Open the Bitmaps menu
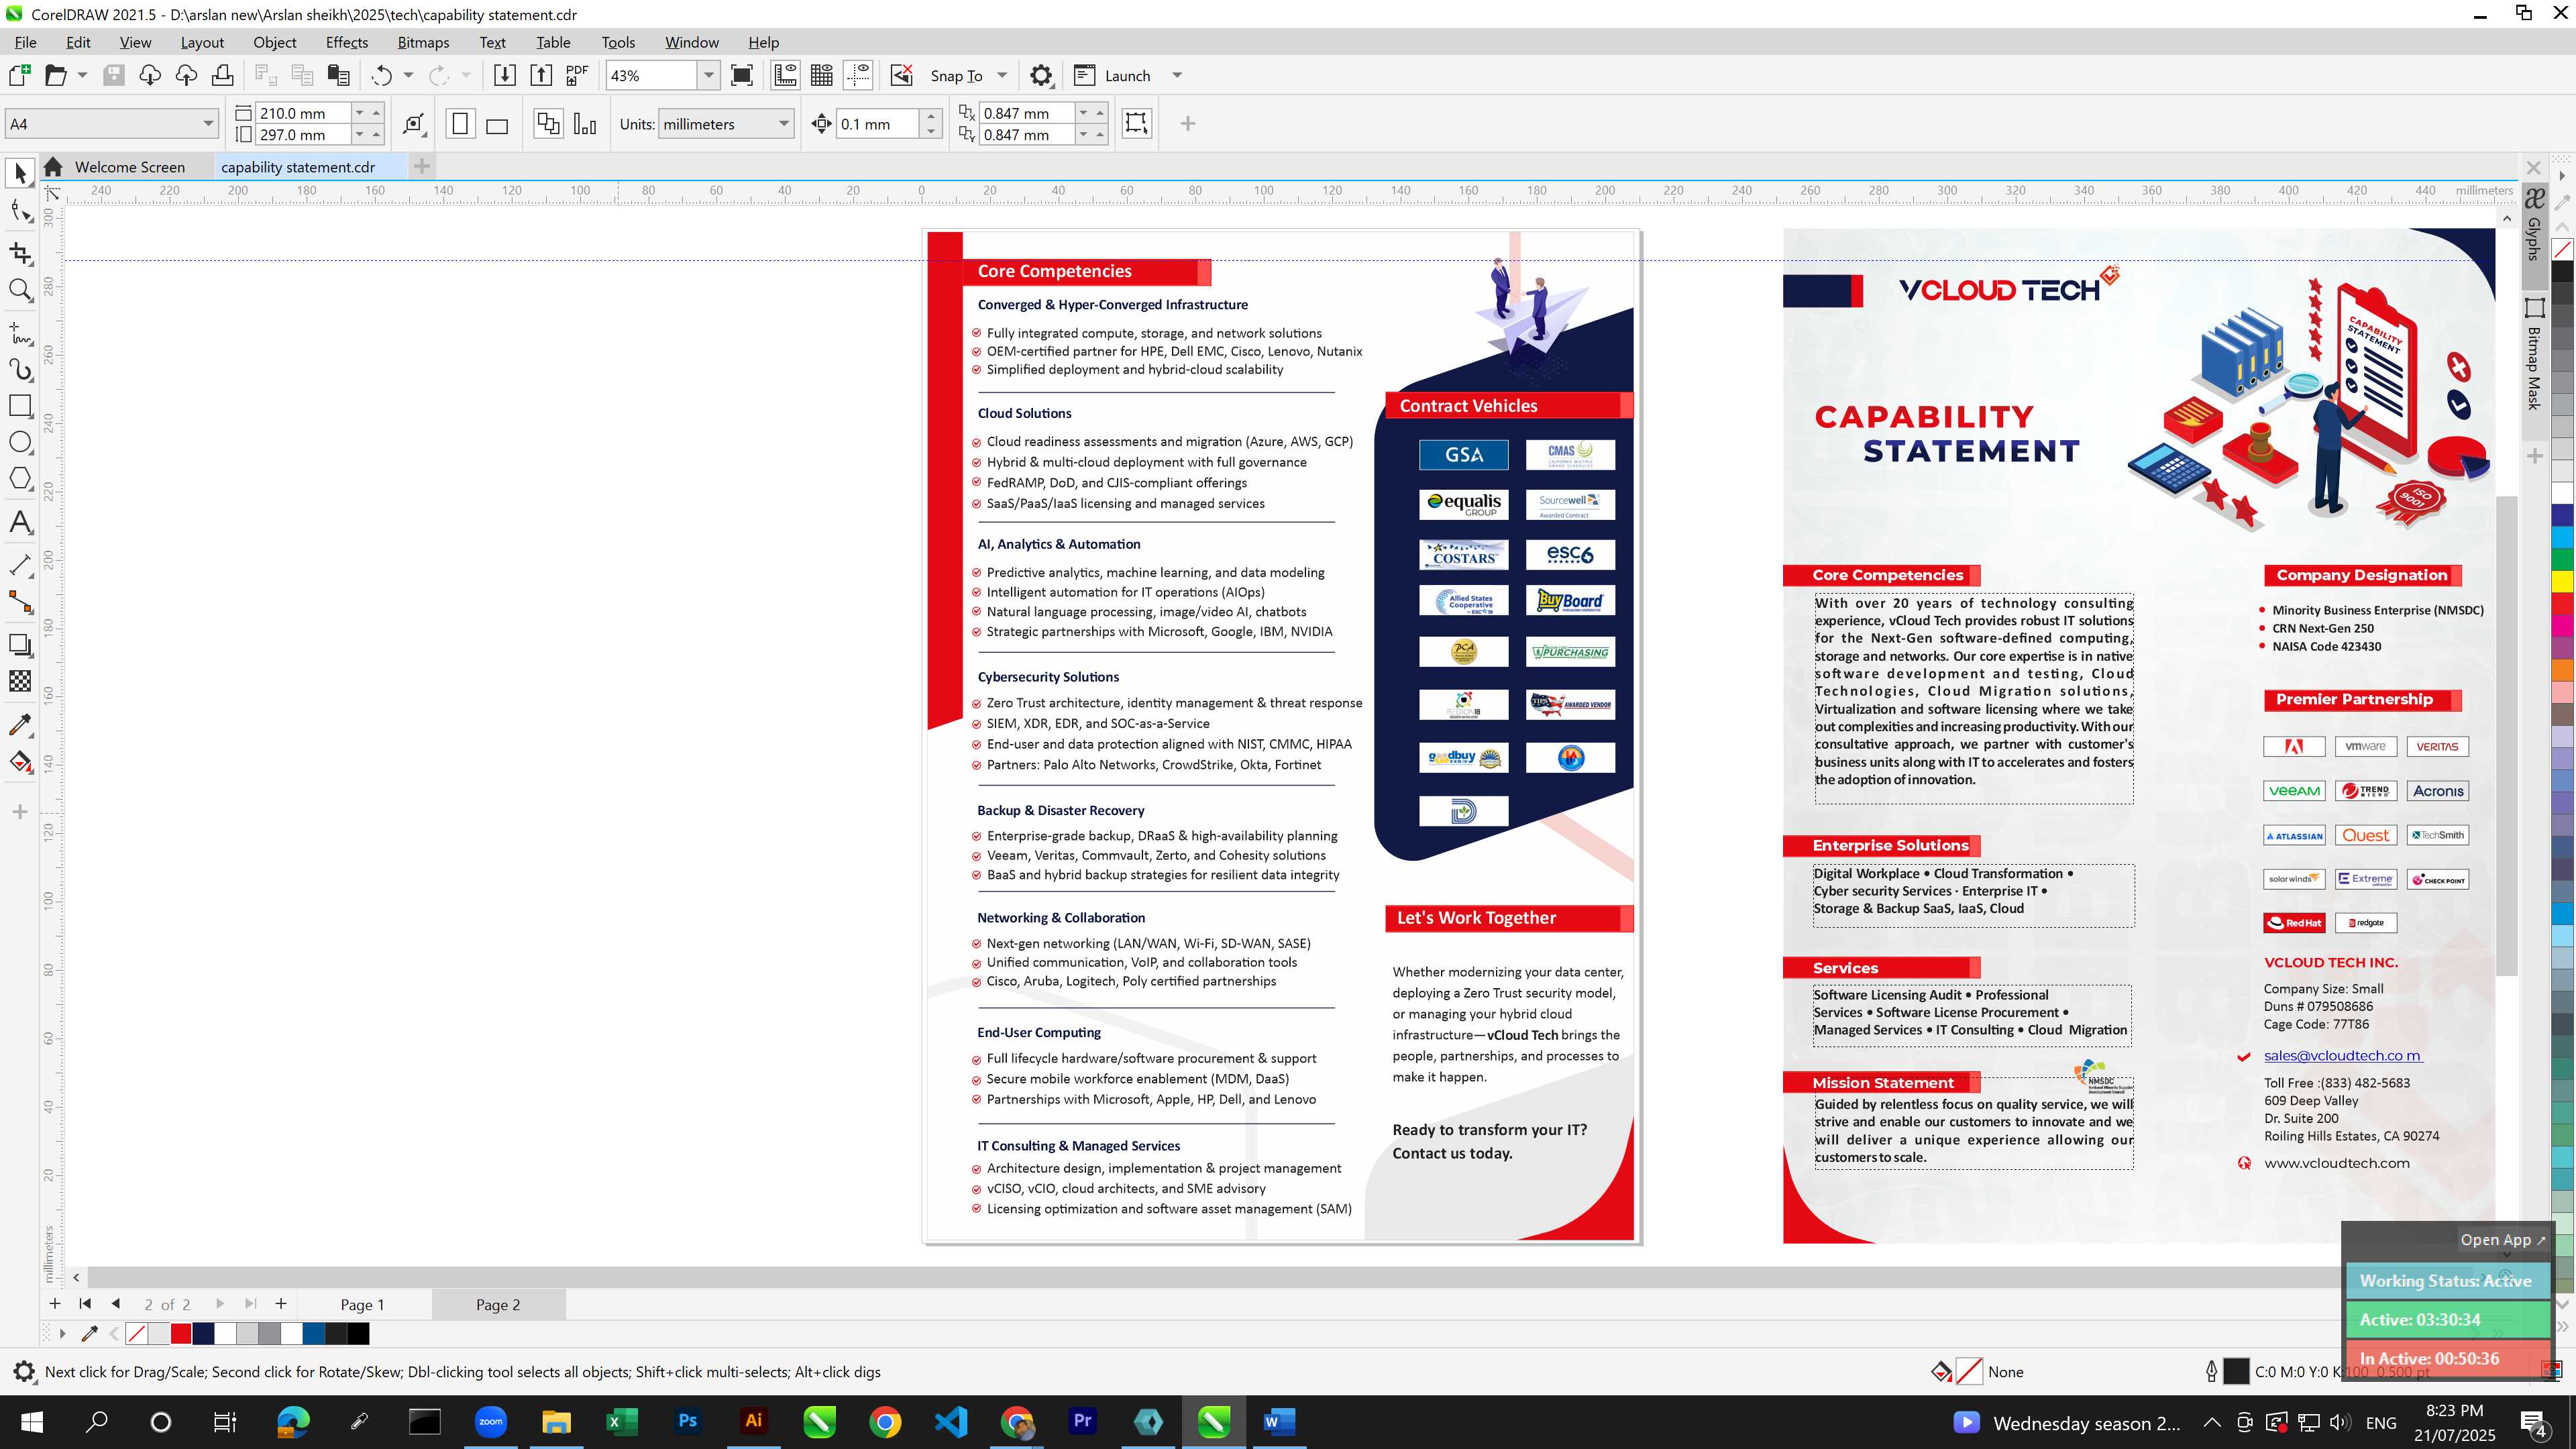The height and width of the screenshot is (1449, 2576). coord(423,42)
